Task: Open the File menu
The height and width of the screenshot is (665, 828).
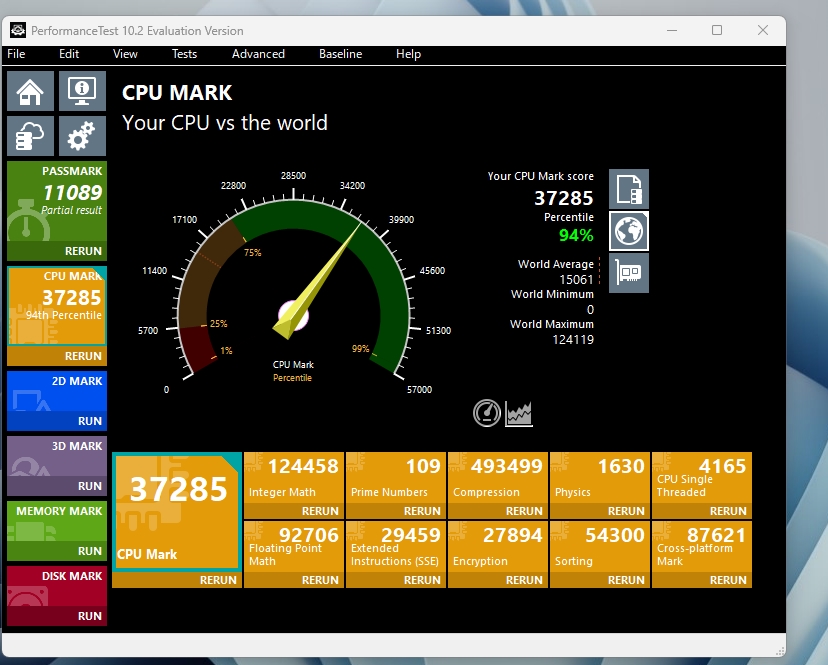Action: click(16, 54)
